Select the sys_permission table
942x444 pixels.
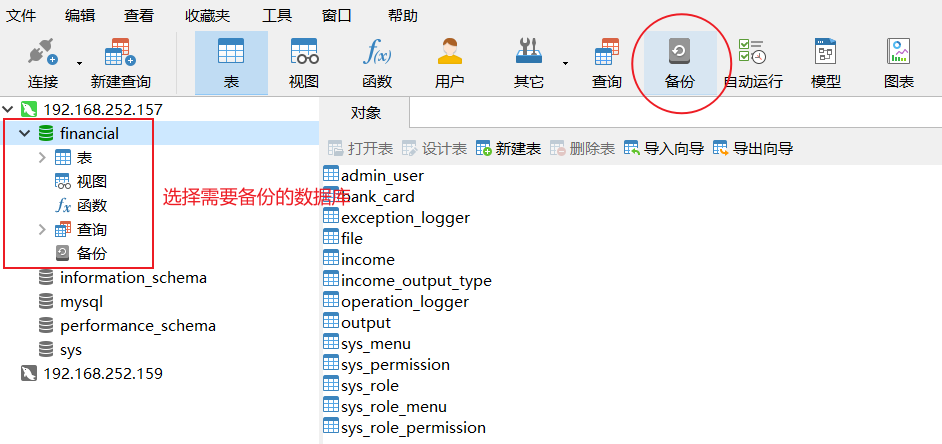coord(395,365)
